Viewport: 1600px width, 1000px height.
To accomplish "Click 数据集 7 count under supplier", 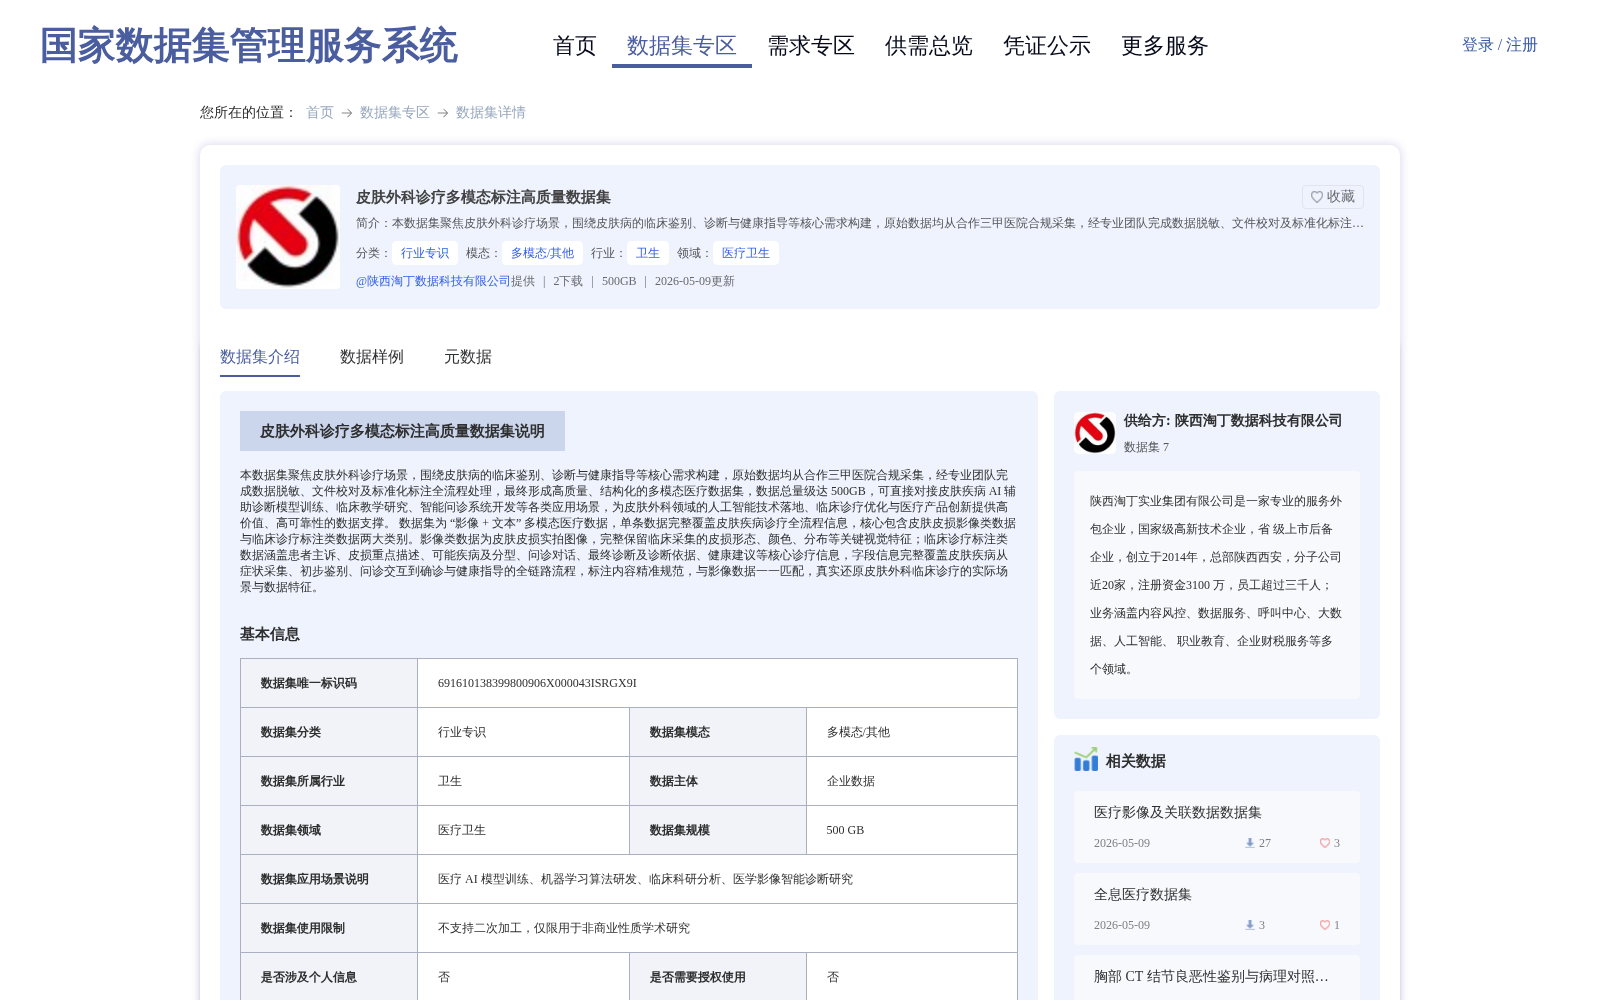I will tap(1146, 447).
